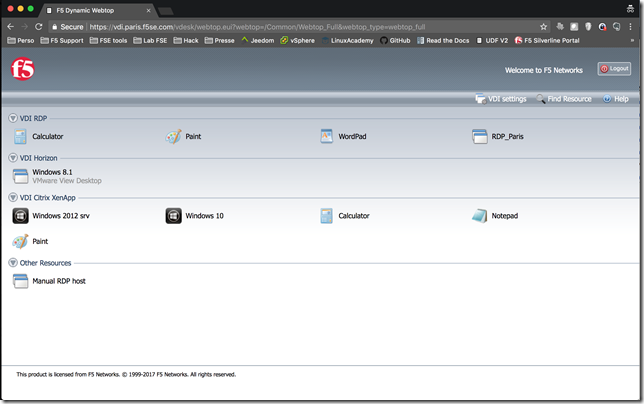Click the VMware View Desktop subtitle

coord(67,181)
